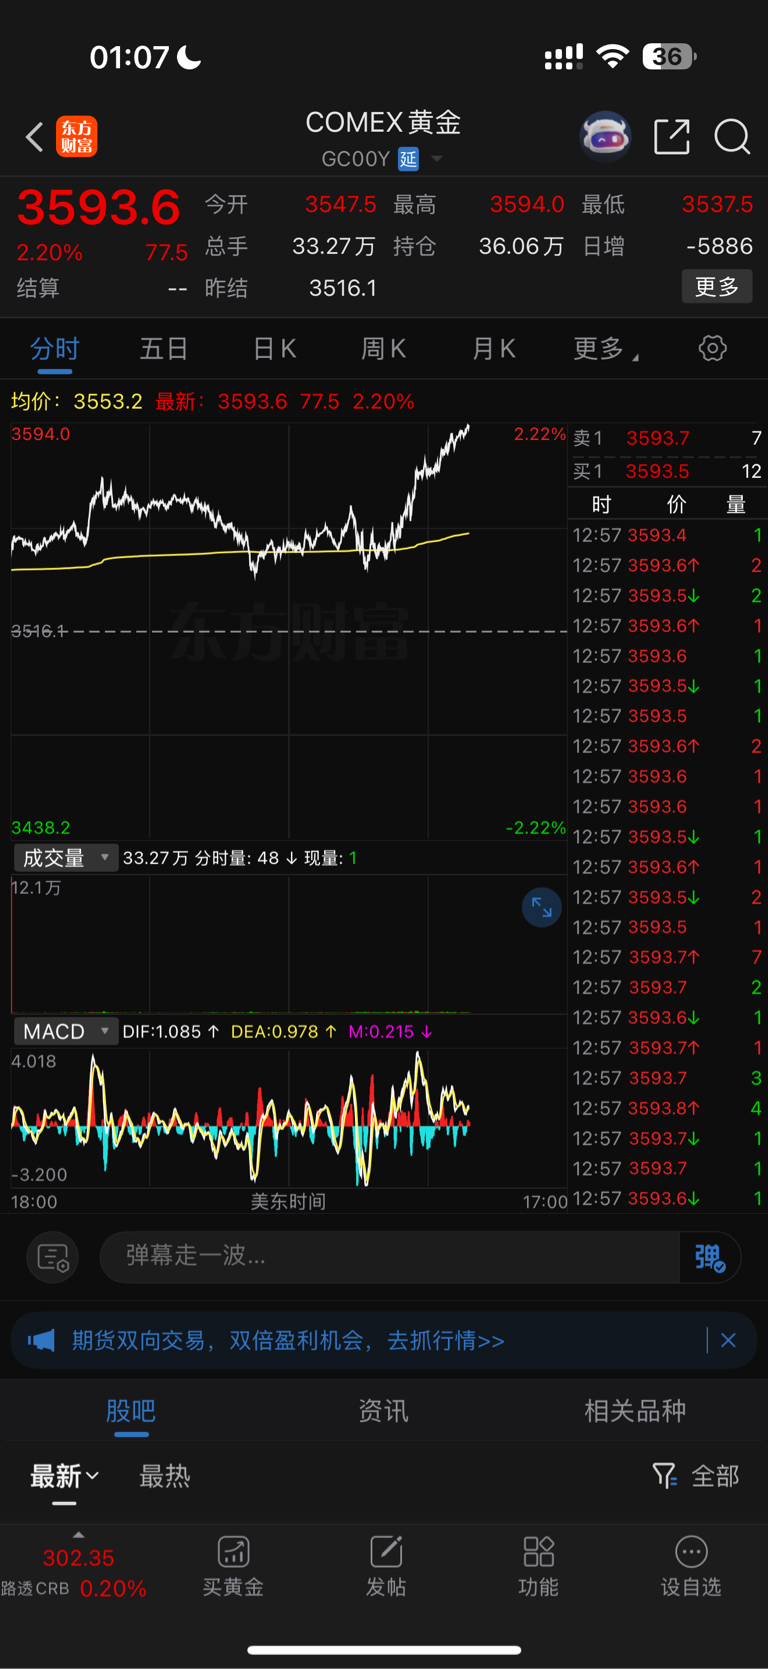
Task: Switch to the 日K chart tab
Action: tap(274, 348)
